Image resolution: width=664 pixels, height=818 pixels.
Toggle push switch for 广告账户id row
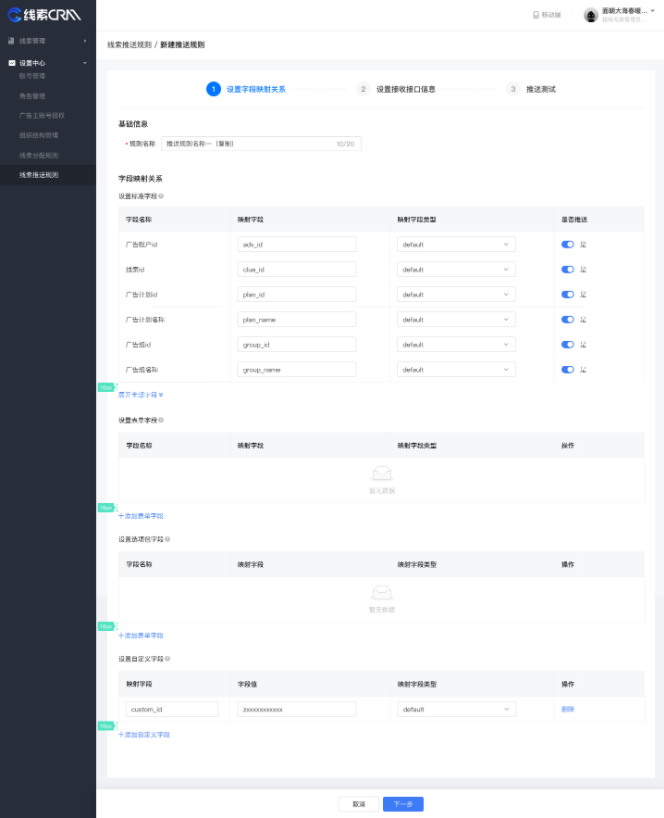coord(567,244)
